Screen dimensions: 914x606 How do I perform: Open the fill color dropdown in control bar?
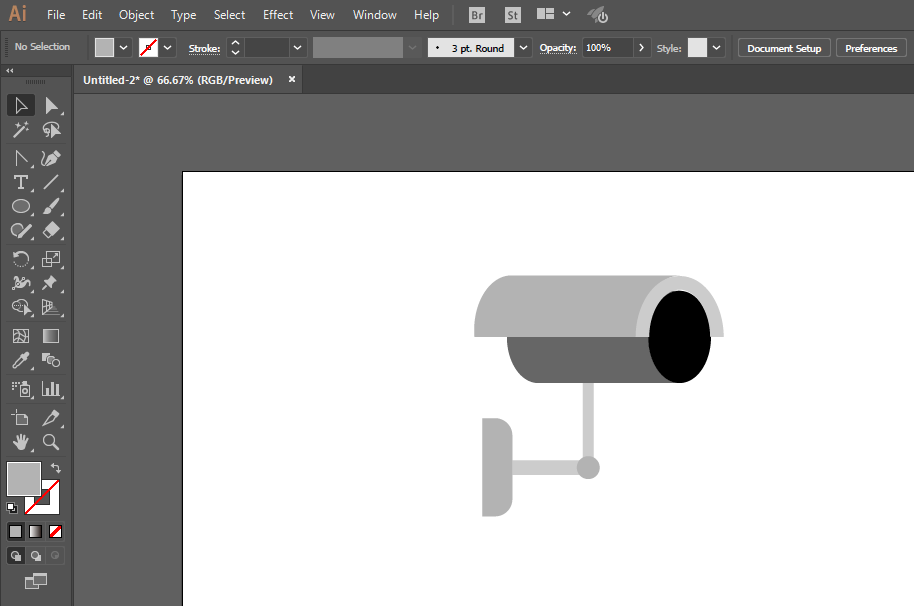tap(124, 48)
